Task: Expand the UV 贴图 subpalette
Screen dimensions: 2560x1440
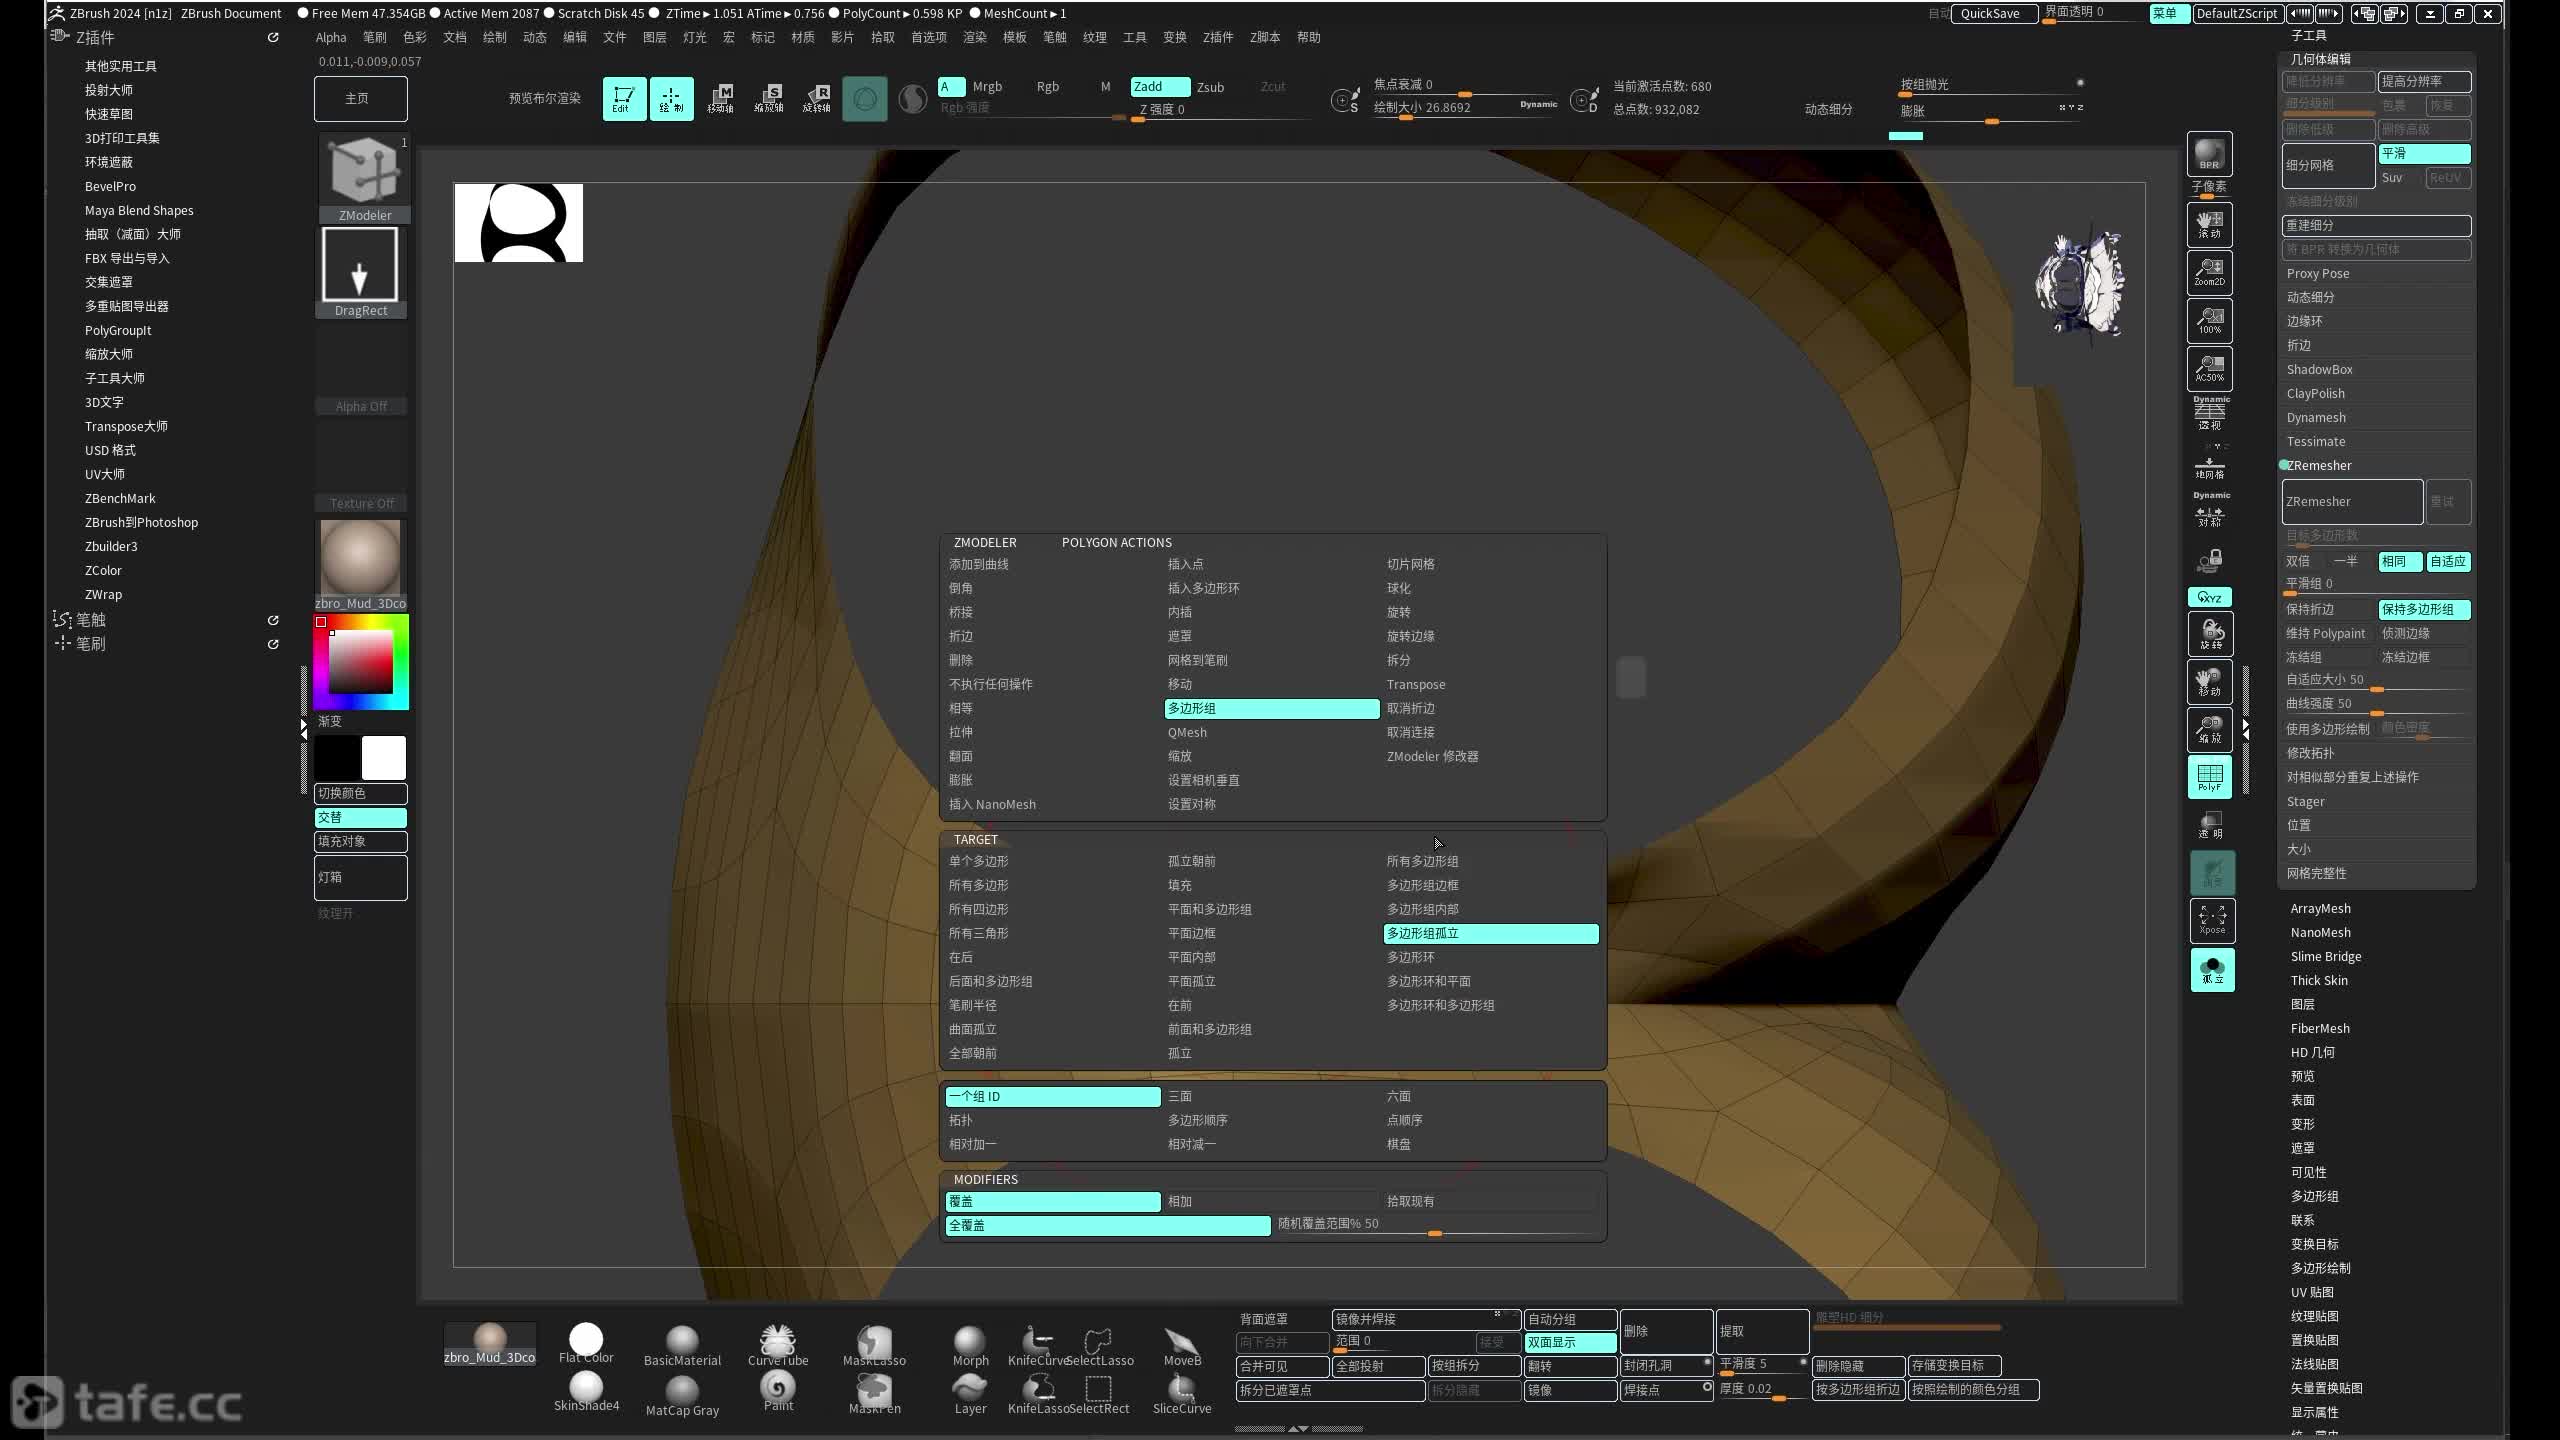Action: [x=2312, y=1292]
